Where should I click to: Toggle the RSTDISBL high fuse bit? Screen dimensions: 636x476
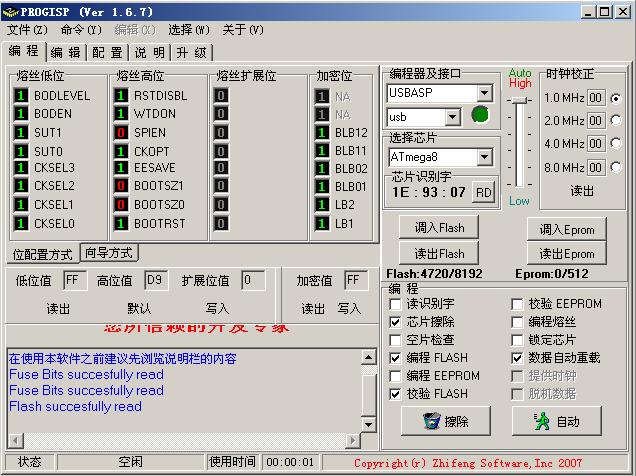(x=120, y=96)
